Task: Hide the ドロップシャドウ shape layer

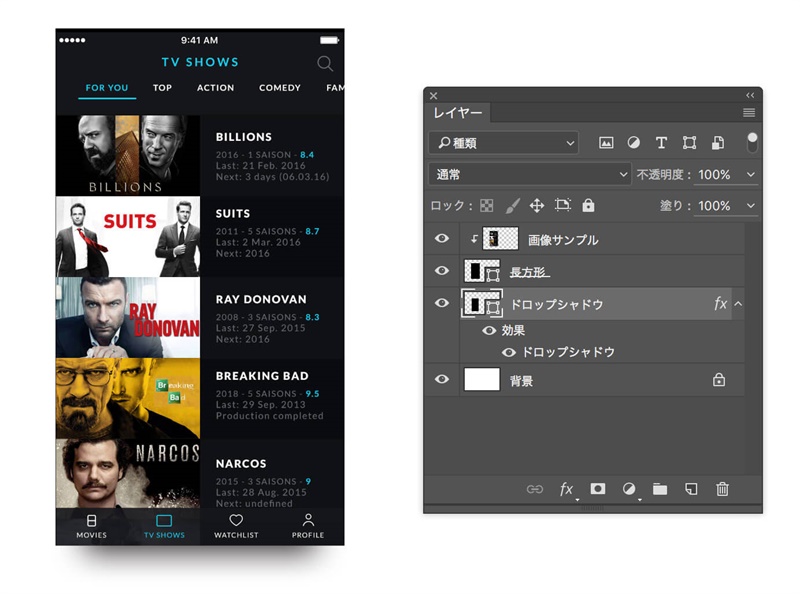Action: click(442, 303)
